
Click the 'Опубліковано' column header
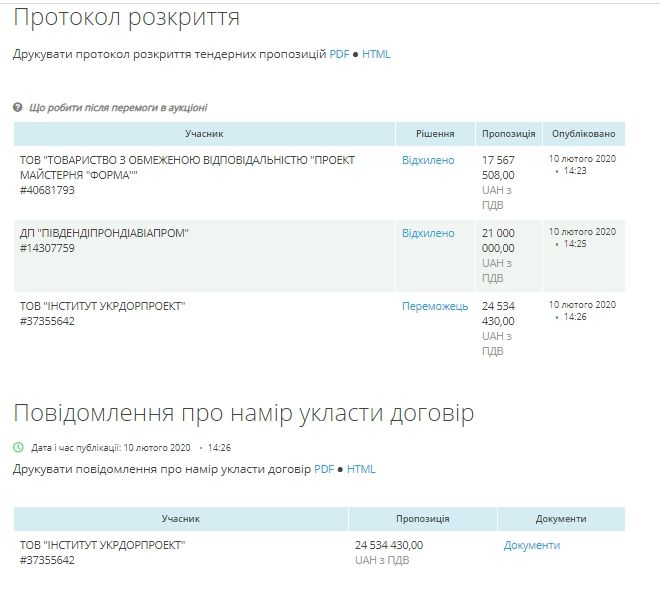point(583,134)
